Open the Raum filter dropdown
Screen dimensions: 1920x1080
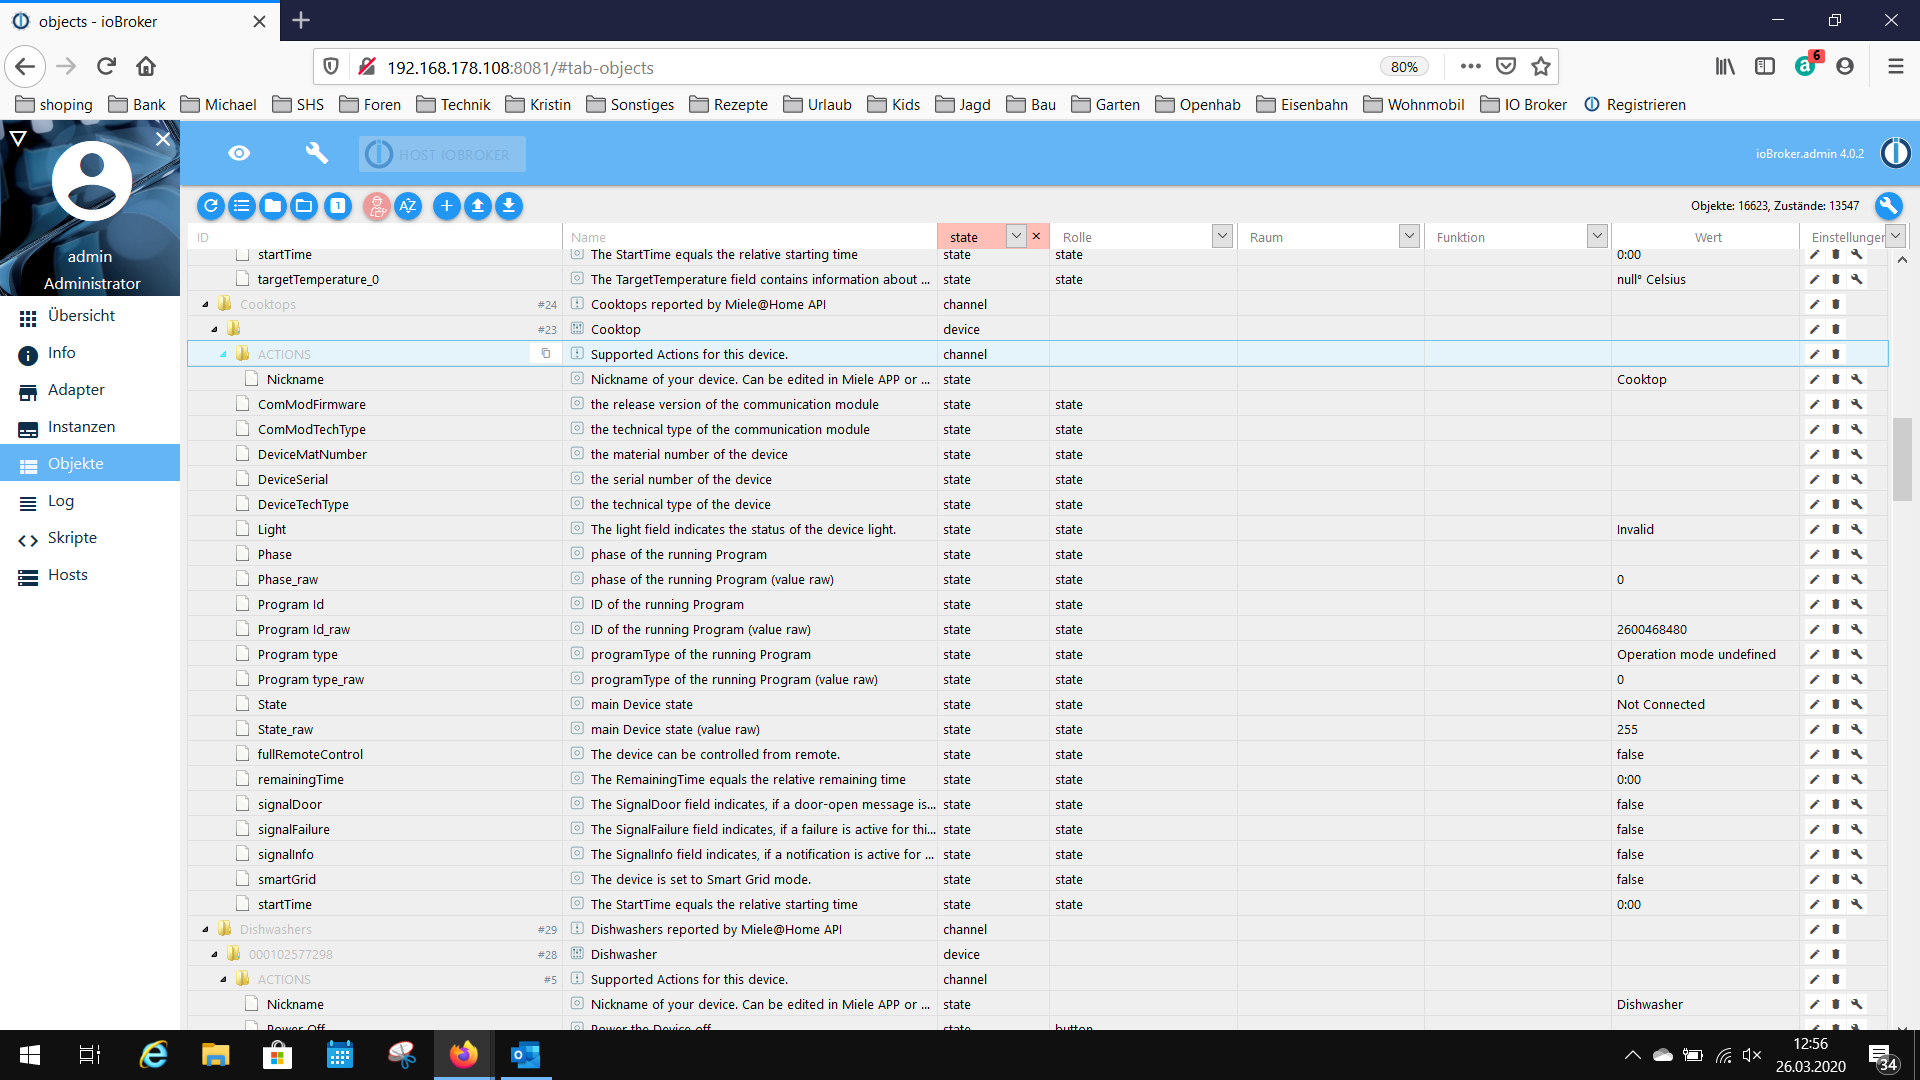click(x=1409, y=237)
